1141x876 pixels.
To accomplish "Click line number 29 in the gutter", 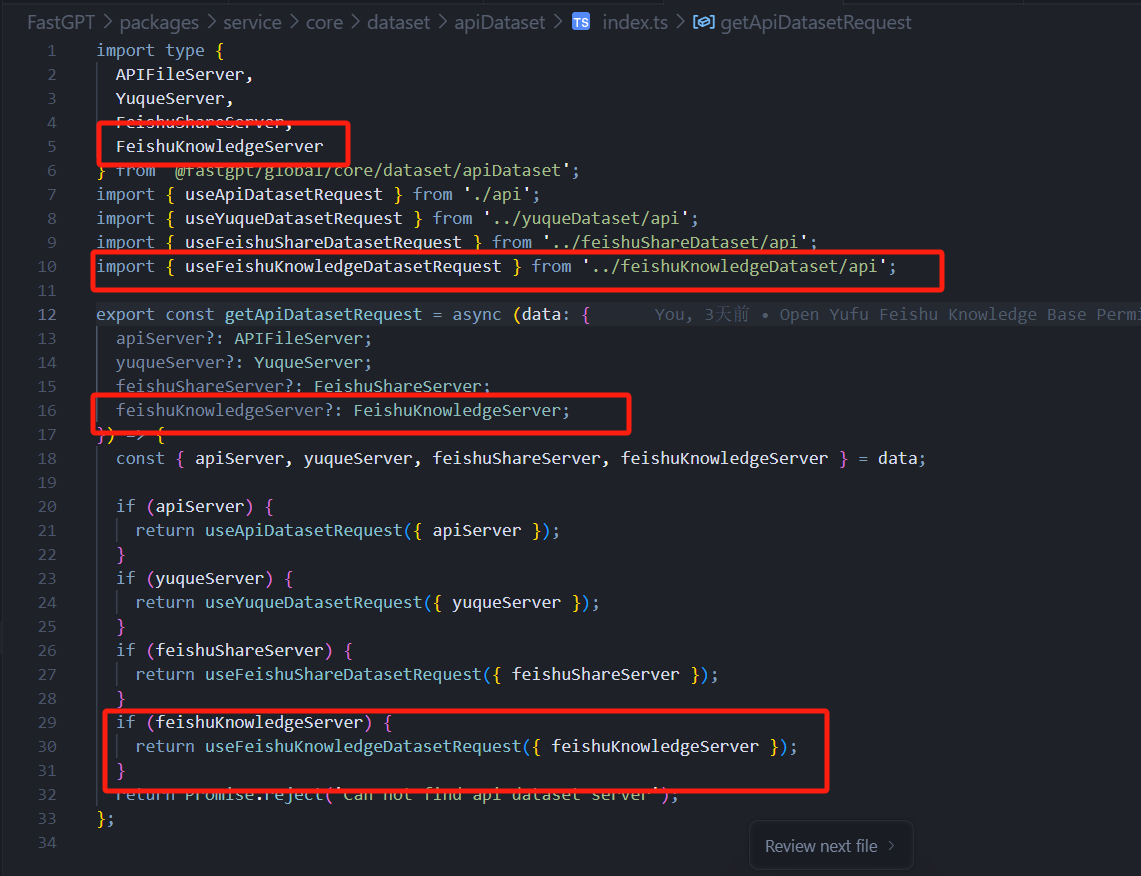I will pyautogui.click(x=47, y=722).
